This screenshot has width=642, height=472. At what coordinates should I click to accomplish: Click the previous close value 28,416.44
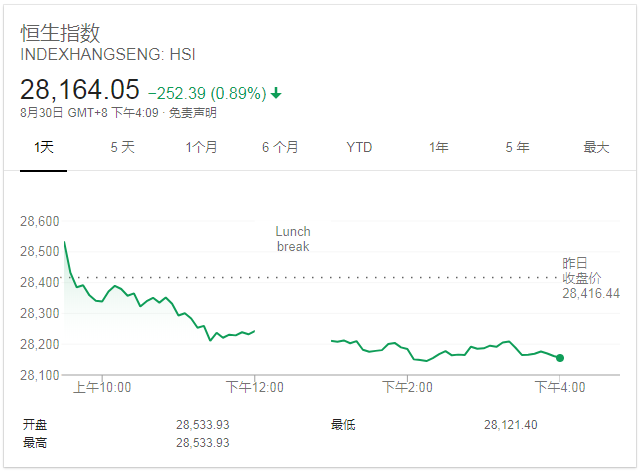click(591, 293)
